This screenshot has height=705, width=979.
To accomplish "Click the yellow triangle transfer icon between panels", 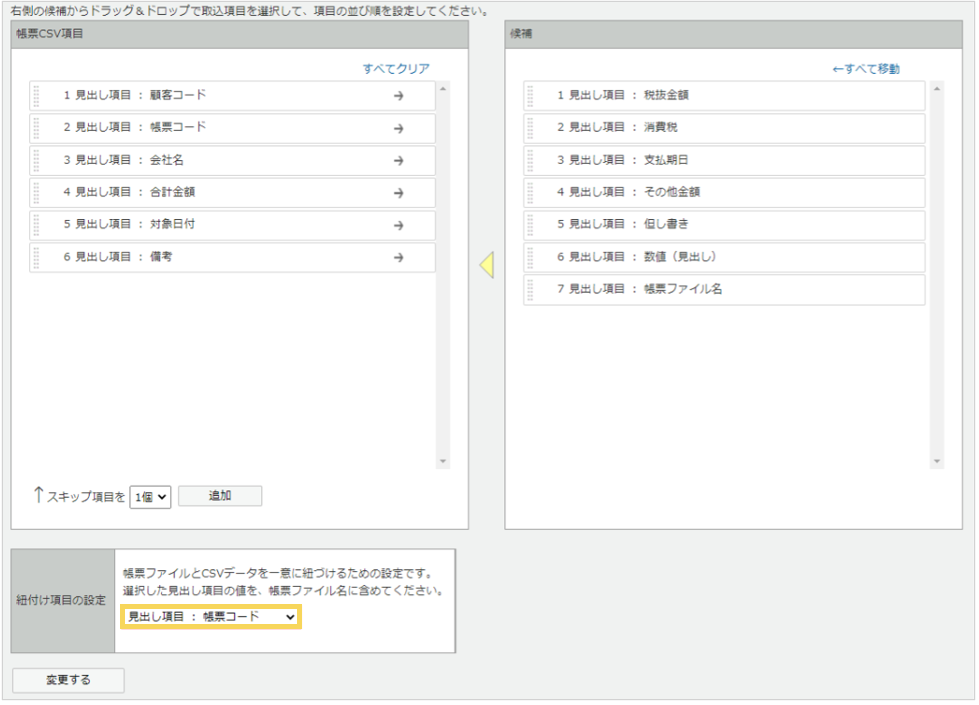I will (487, 263).
